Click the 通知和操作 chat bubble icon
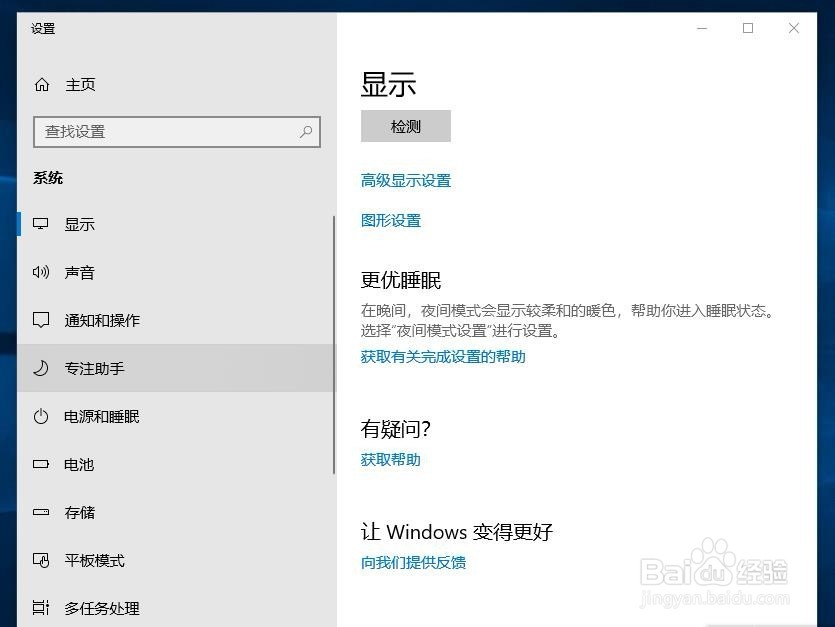The height and width of the screenshot is (627, 835). [41, 320]
